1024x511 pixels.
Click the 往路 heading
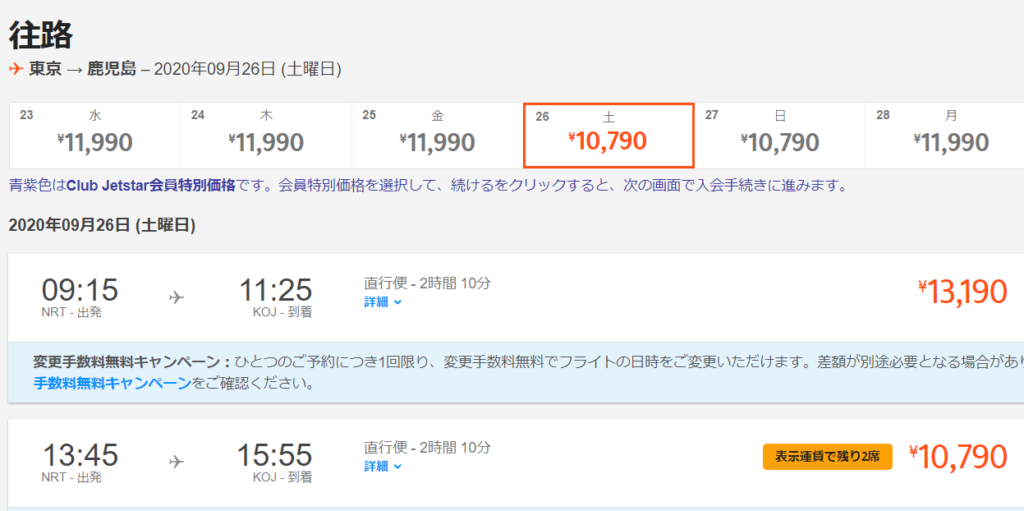point(41,35)
